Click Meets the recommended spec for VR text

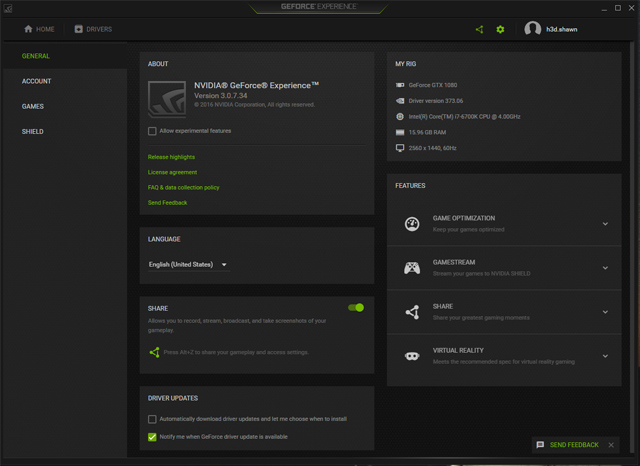pos(504,362)
